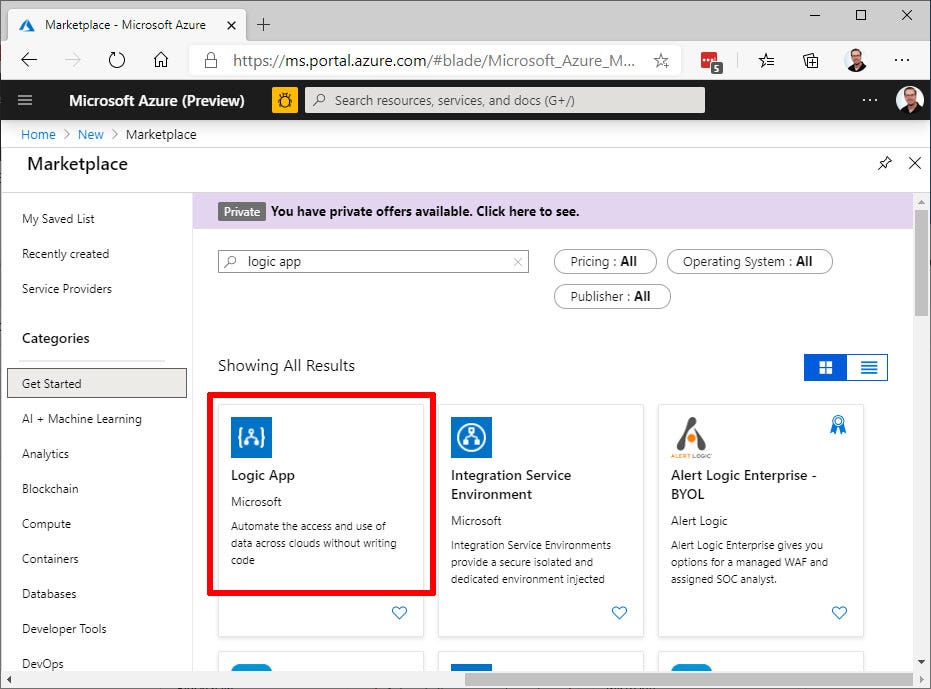Open browser settings ellipsis menu
This screenshot has width=931, height=689.
tap(901, 60)
